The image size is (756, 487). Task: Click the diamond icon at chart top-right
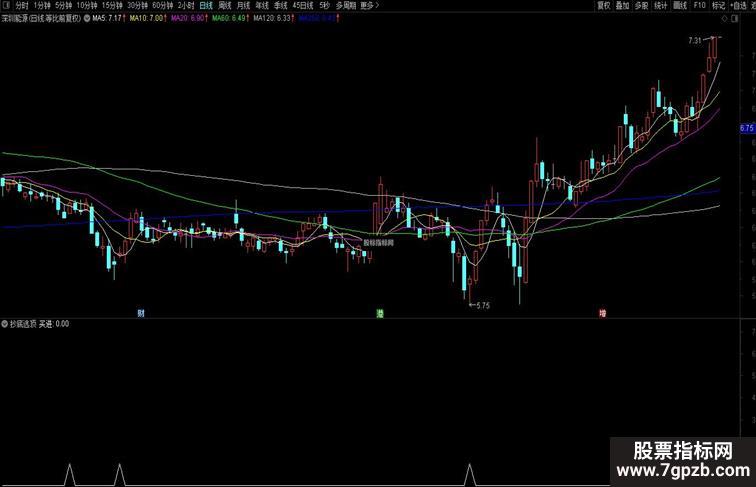coord(724,18)
